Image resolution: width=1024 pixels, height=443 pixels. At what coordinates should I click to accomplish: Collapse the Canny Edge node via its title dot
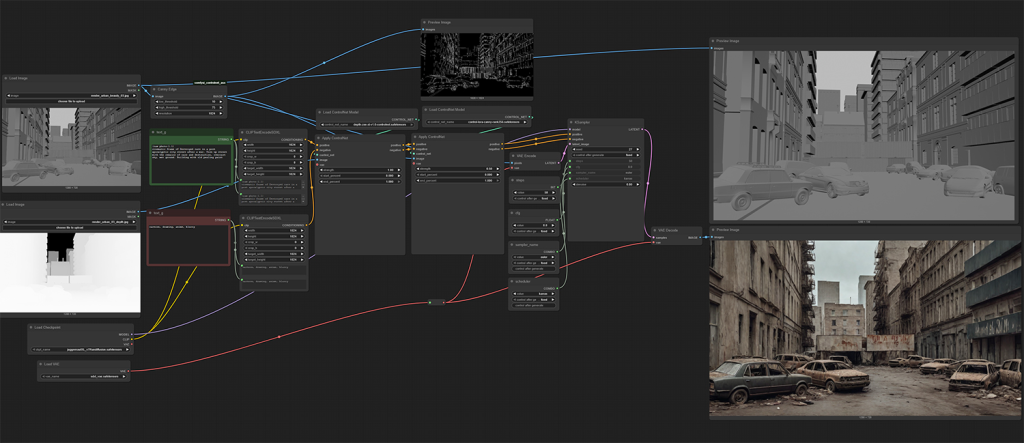tap(153, 89)
